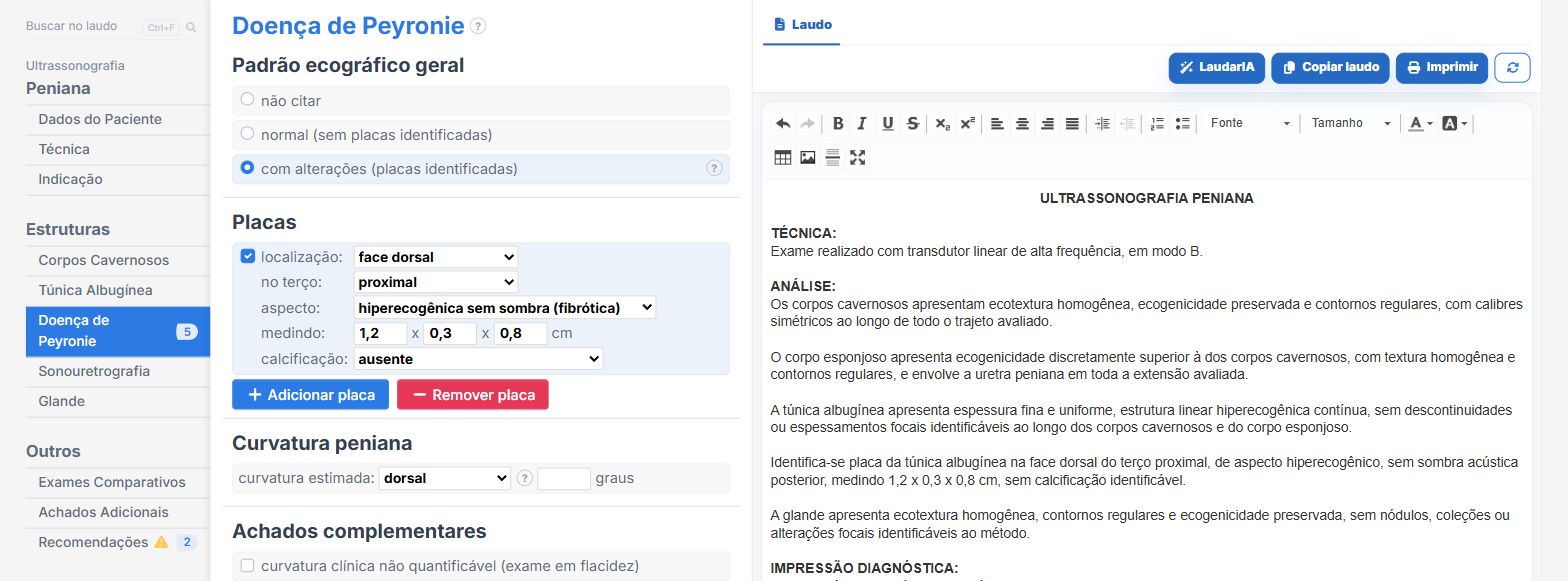Insert a table into the report
Image resolution: width=1568 pixels, height=581 pixels.
coord(783,157)
